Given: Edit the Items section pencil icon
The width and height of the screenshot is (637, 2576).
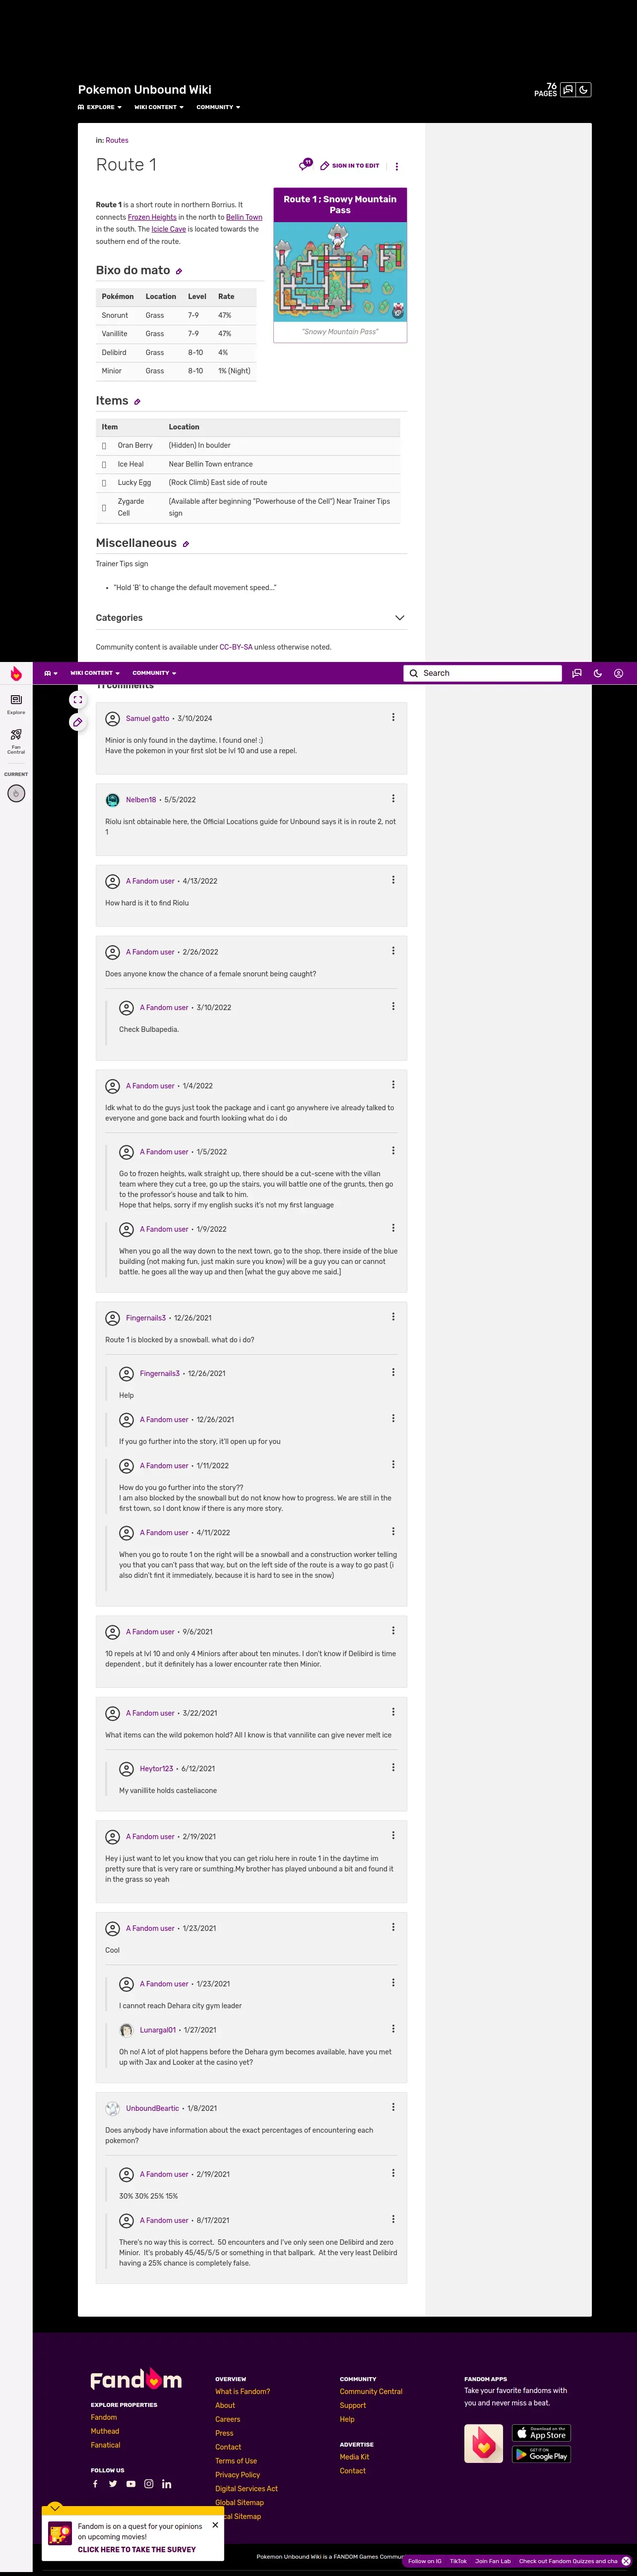Looking at the screenshot, I should 137,402.
